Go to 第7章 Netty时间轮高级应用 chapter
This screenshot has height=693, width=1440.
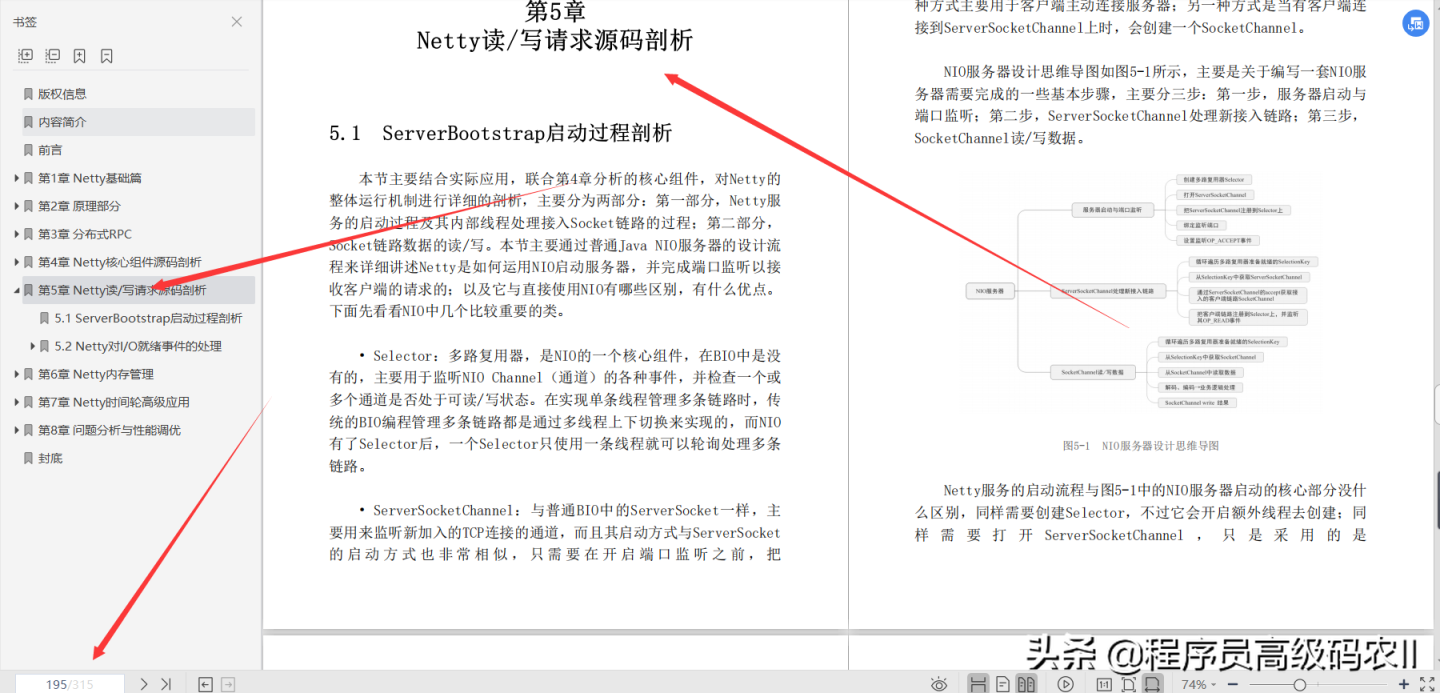tap(114, 402)
